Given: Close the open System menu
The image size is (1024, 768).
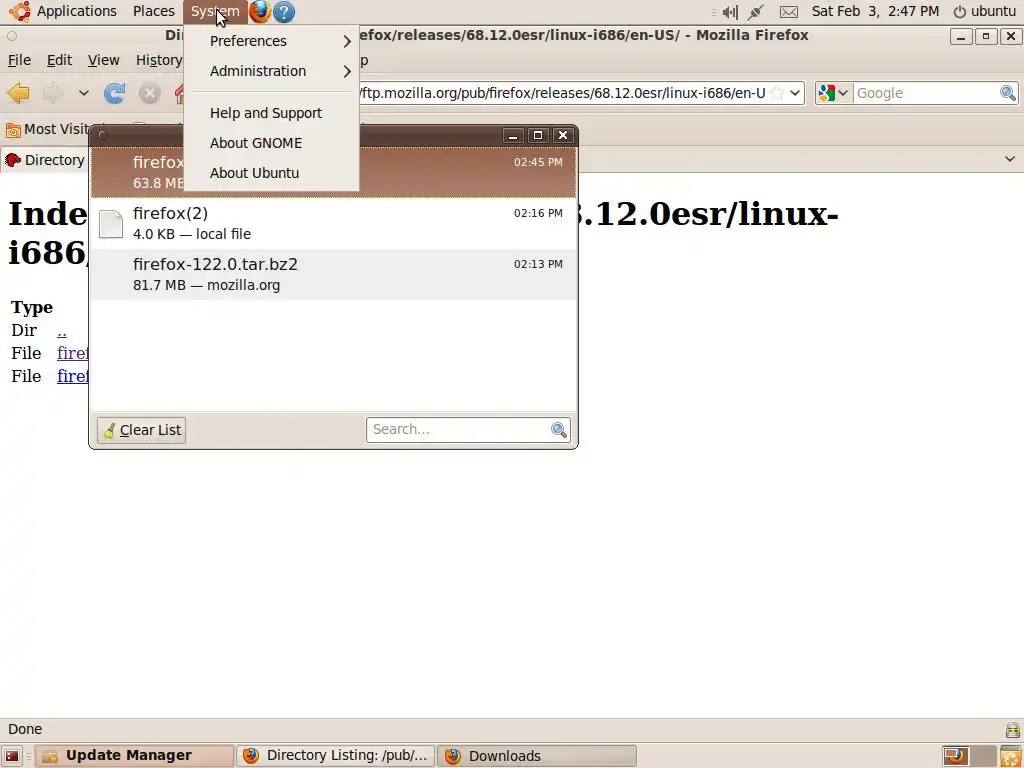Looking at the screenshot, I should 215,11.
